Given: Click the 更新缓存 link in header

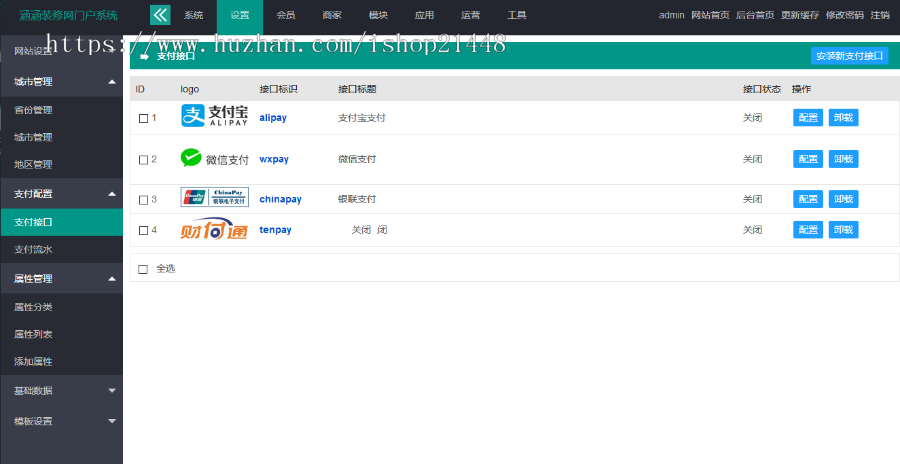Looking at the screenshot, I should pyautogui.click(x=798, y=15).
